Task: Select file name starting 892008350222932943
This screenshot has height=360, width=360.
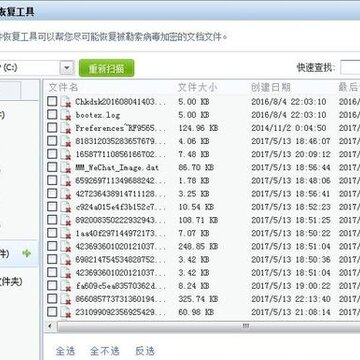Action: (121, 220)
